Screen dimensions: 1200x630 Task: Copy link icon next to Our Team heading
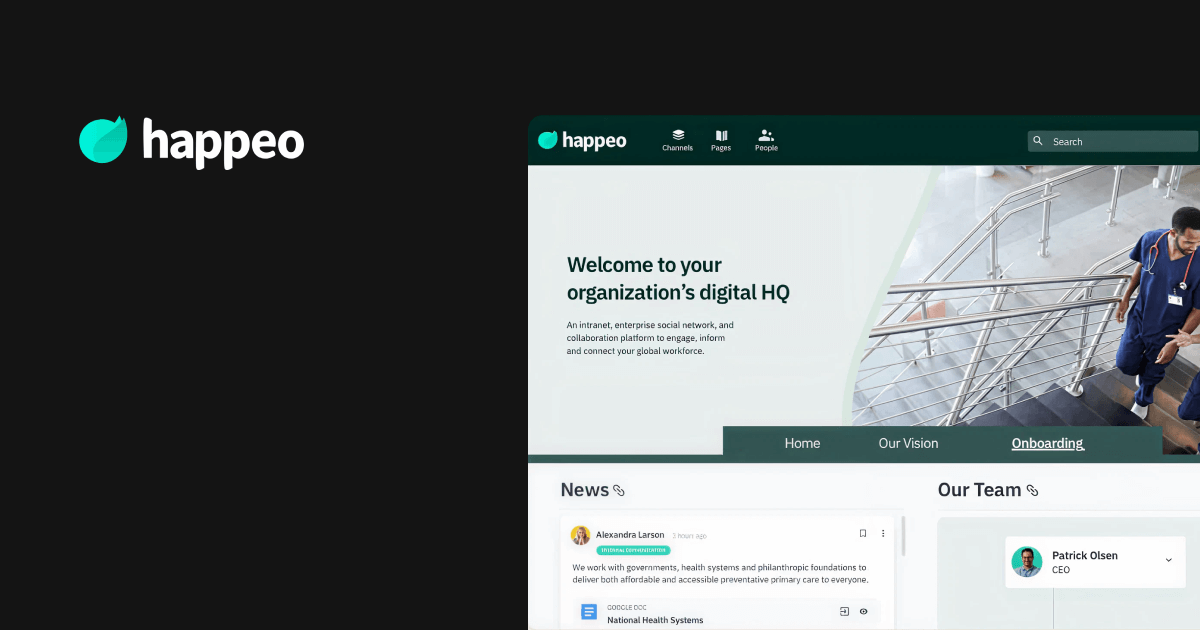(x=1032, y=490)
